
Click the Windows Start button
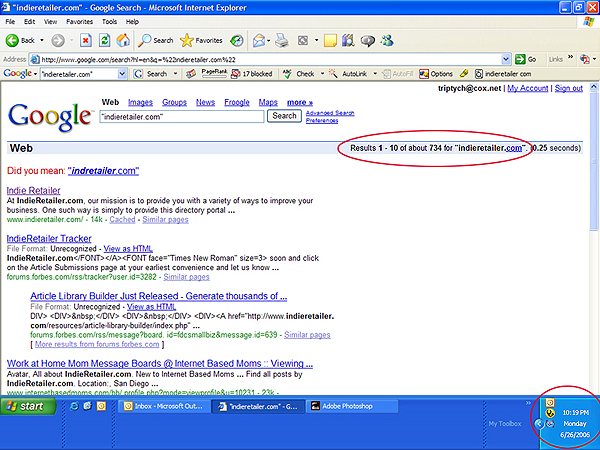coord(27,407)
